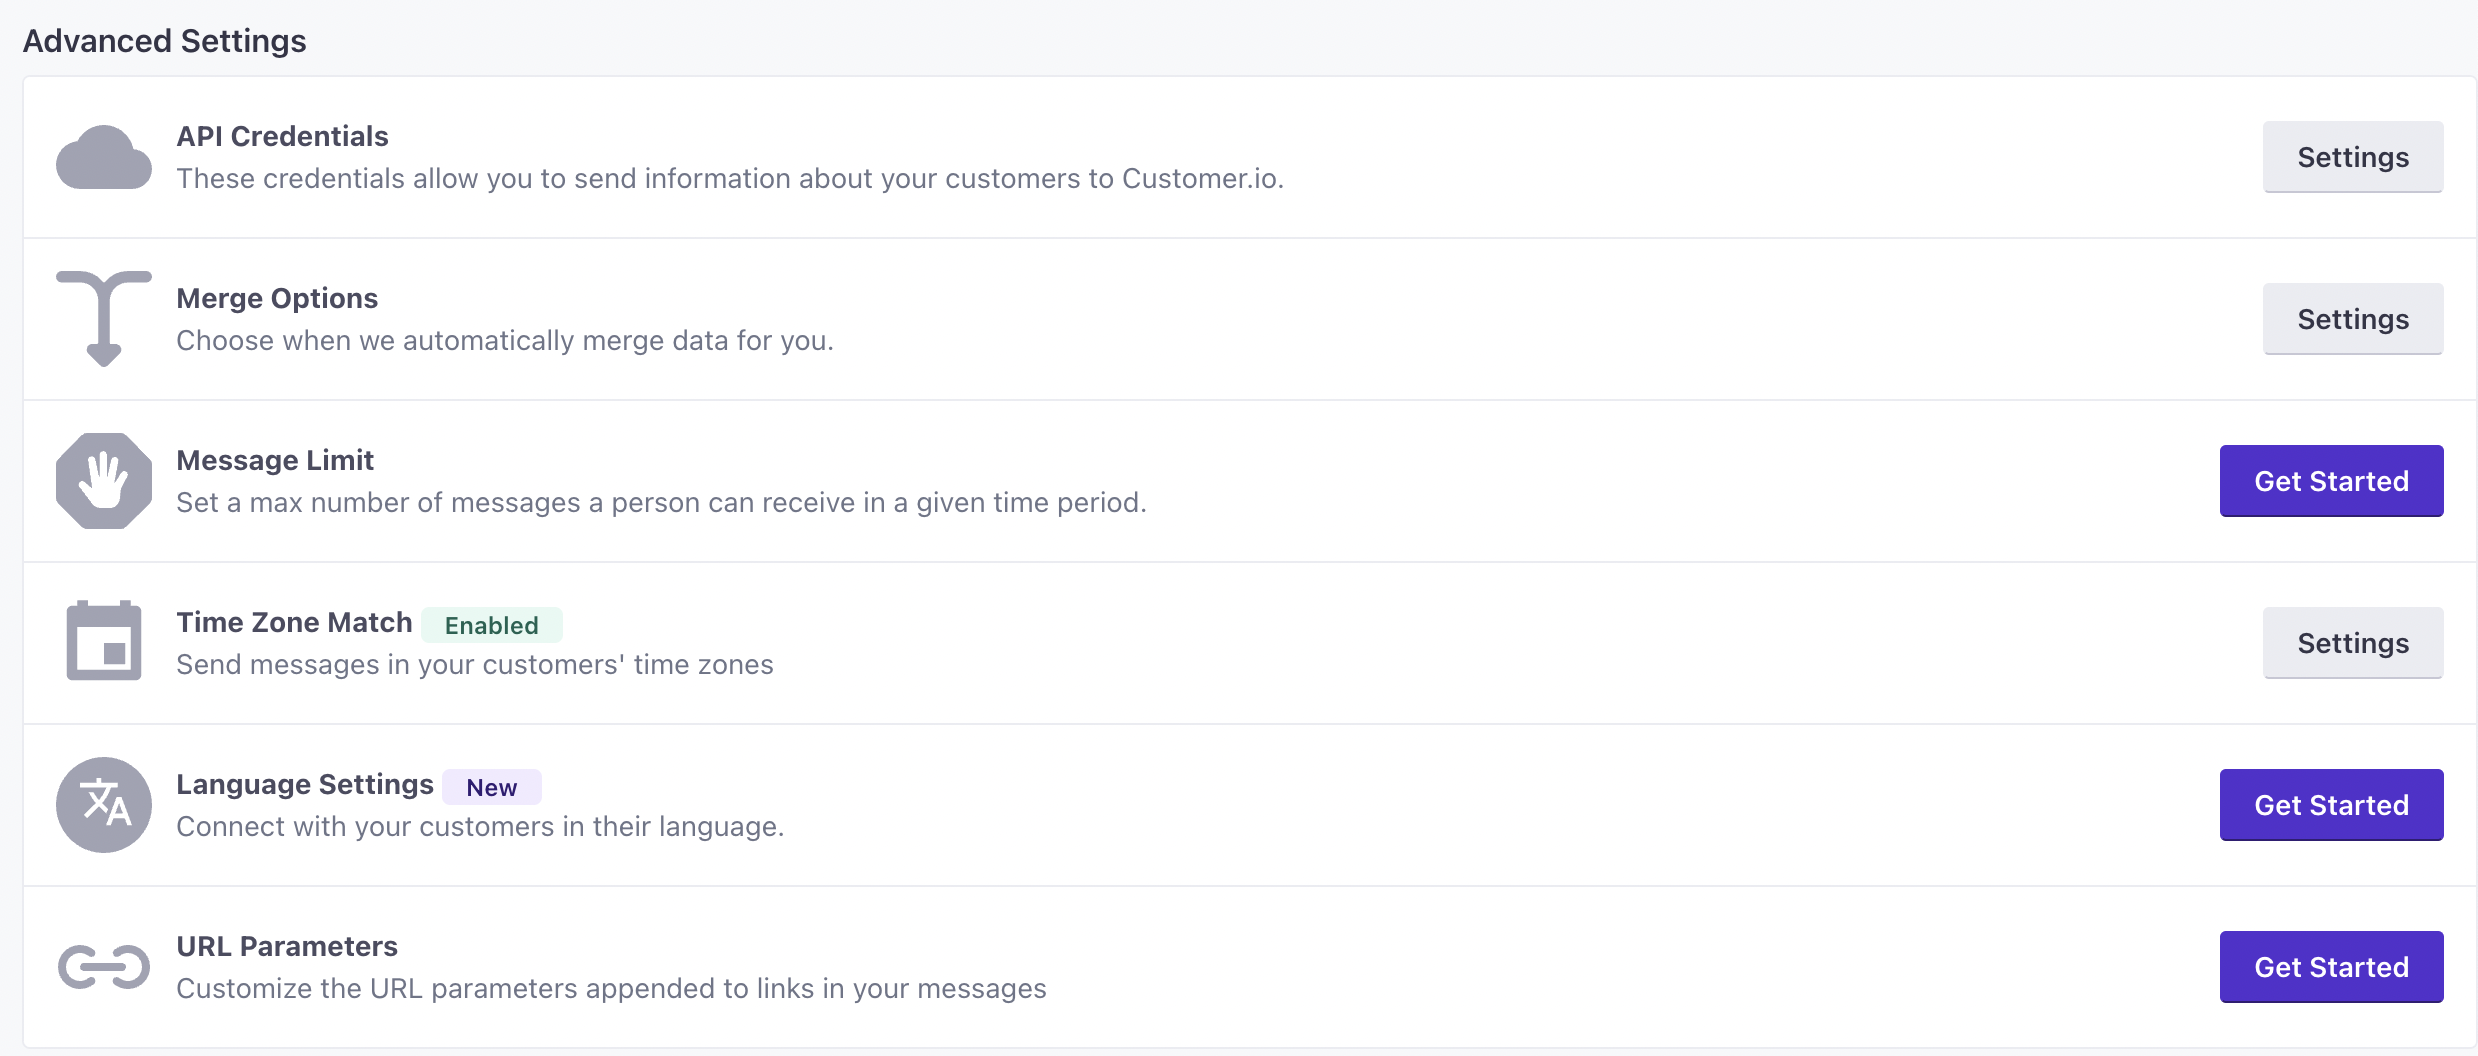This screenshot has height=1056, width=2478.
Task: Click the Time Zone Match calendar icon
Action: point(104,642)
